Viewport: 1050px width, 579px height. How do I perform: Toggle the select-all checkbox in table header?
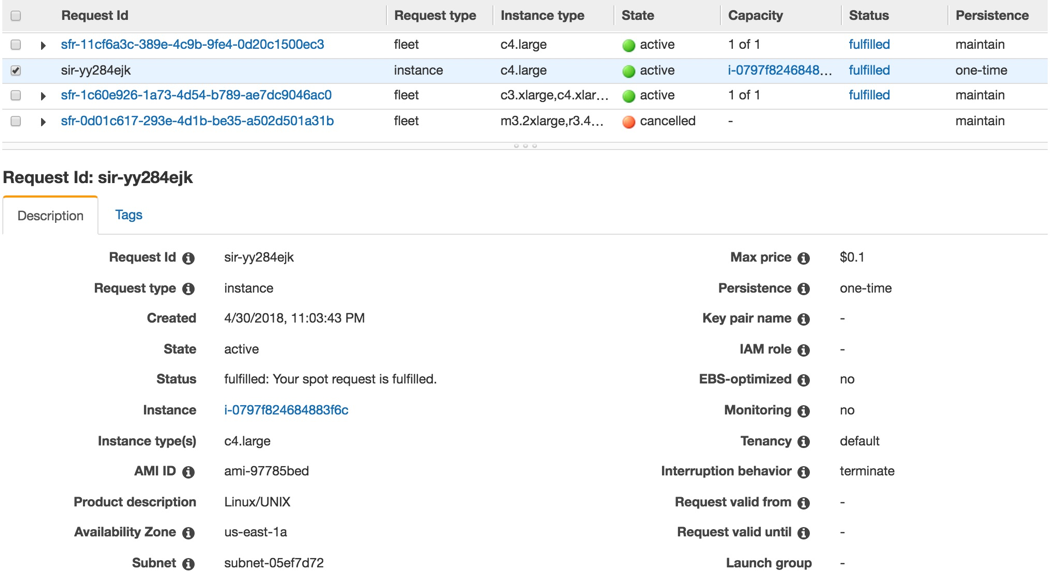15,15
